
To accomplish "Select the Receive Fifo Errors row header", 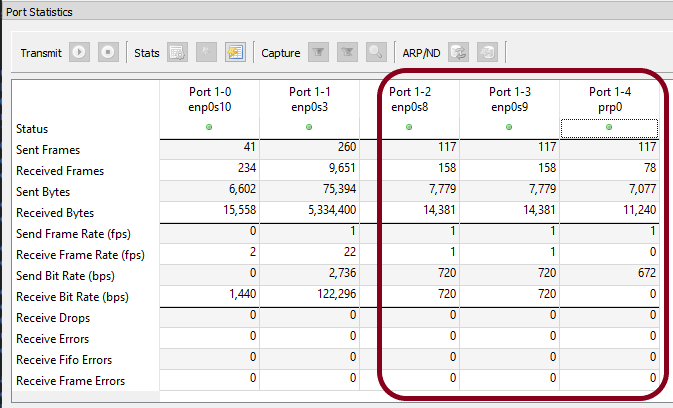I will [64, 360].
